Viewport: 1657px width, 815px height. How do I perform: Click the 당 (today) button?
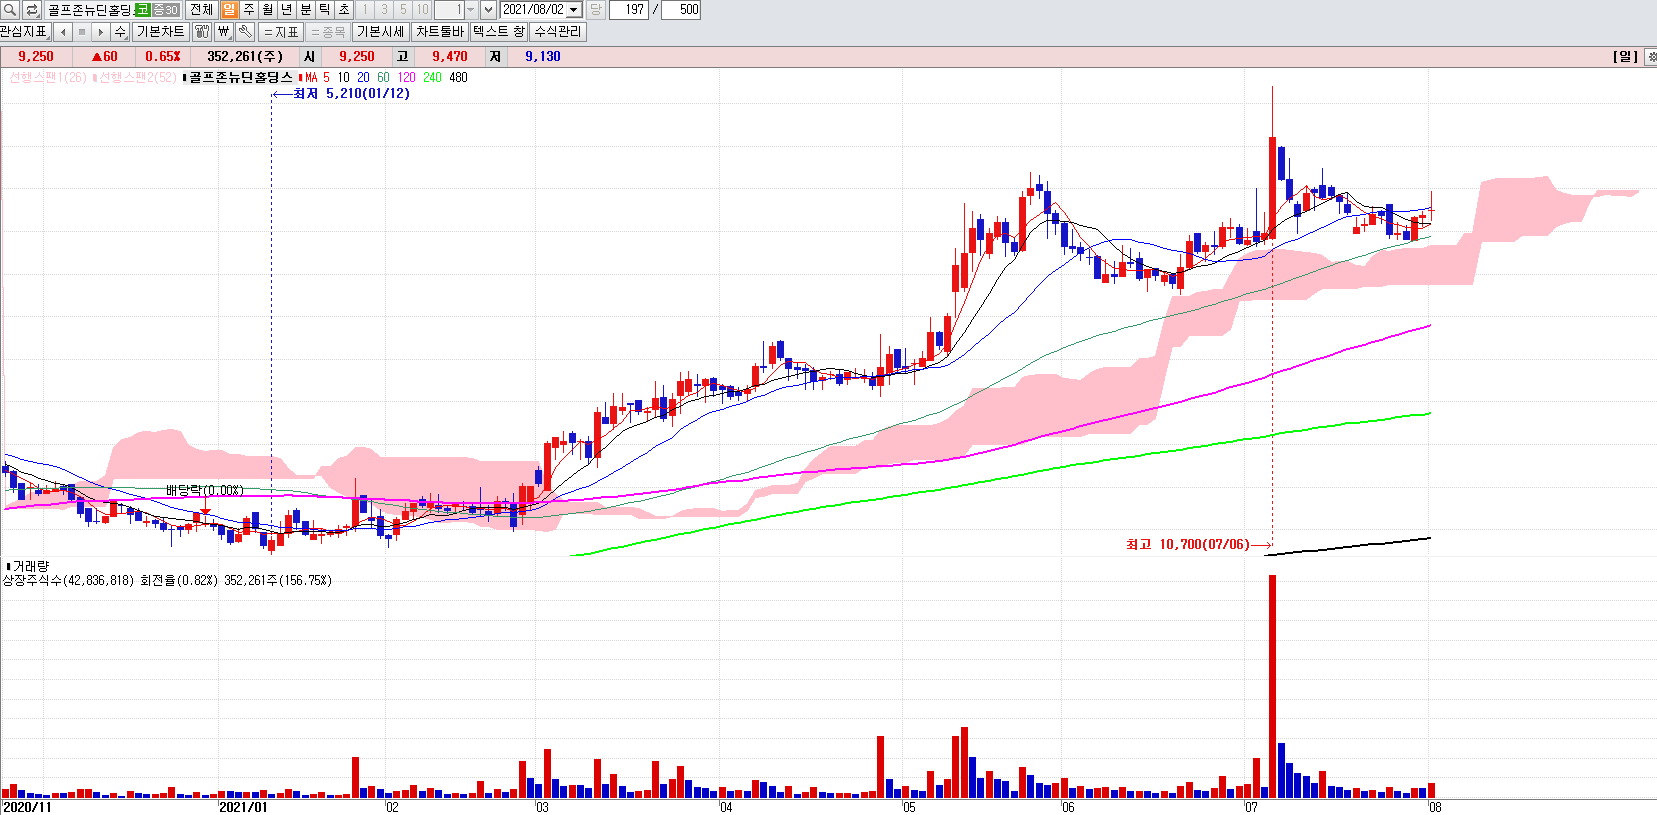(x=595, y=10)
